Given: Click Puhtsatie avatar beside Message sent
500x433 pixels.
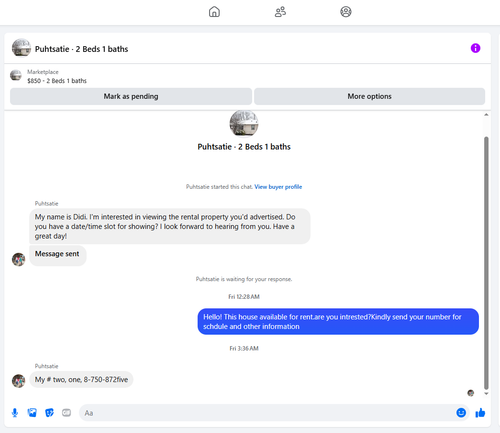Looking at the screenshot, I should [x=18, y=259].
